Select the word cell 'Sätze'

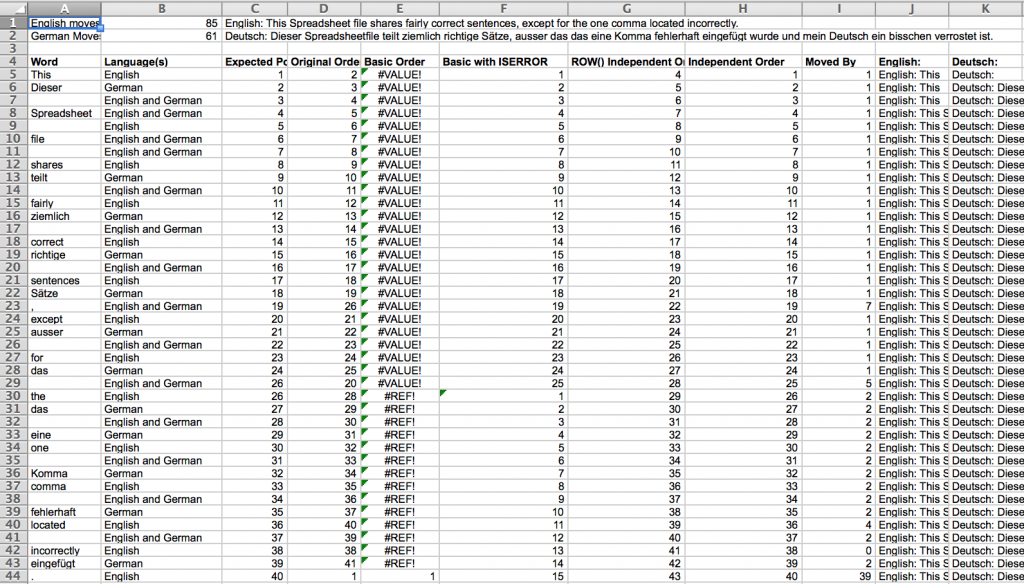65,293
